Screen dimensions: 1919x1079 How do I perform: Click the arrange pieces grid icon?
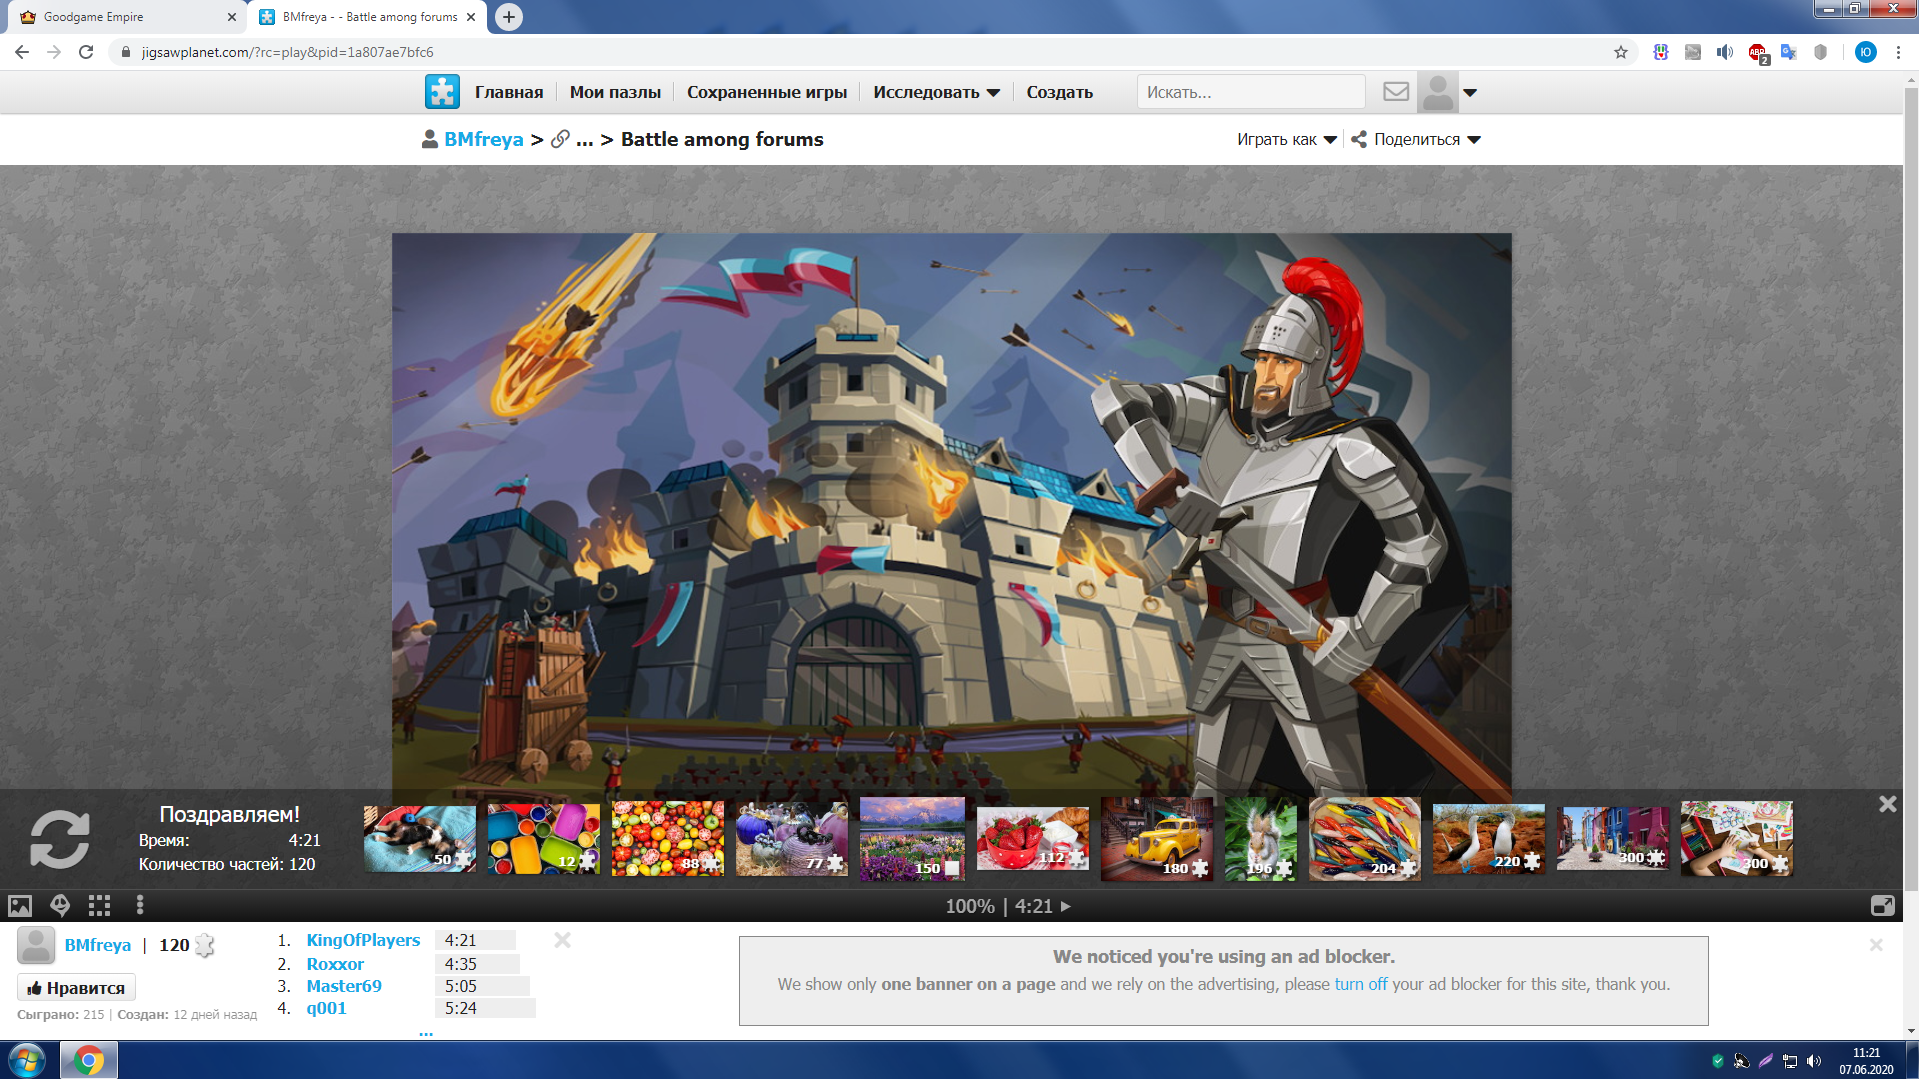tap(99, 906)
